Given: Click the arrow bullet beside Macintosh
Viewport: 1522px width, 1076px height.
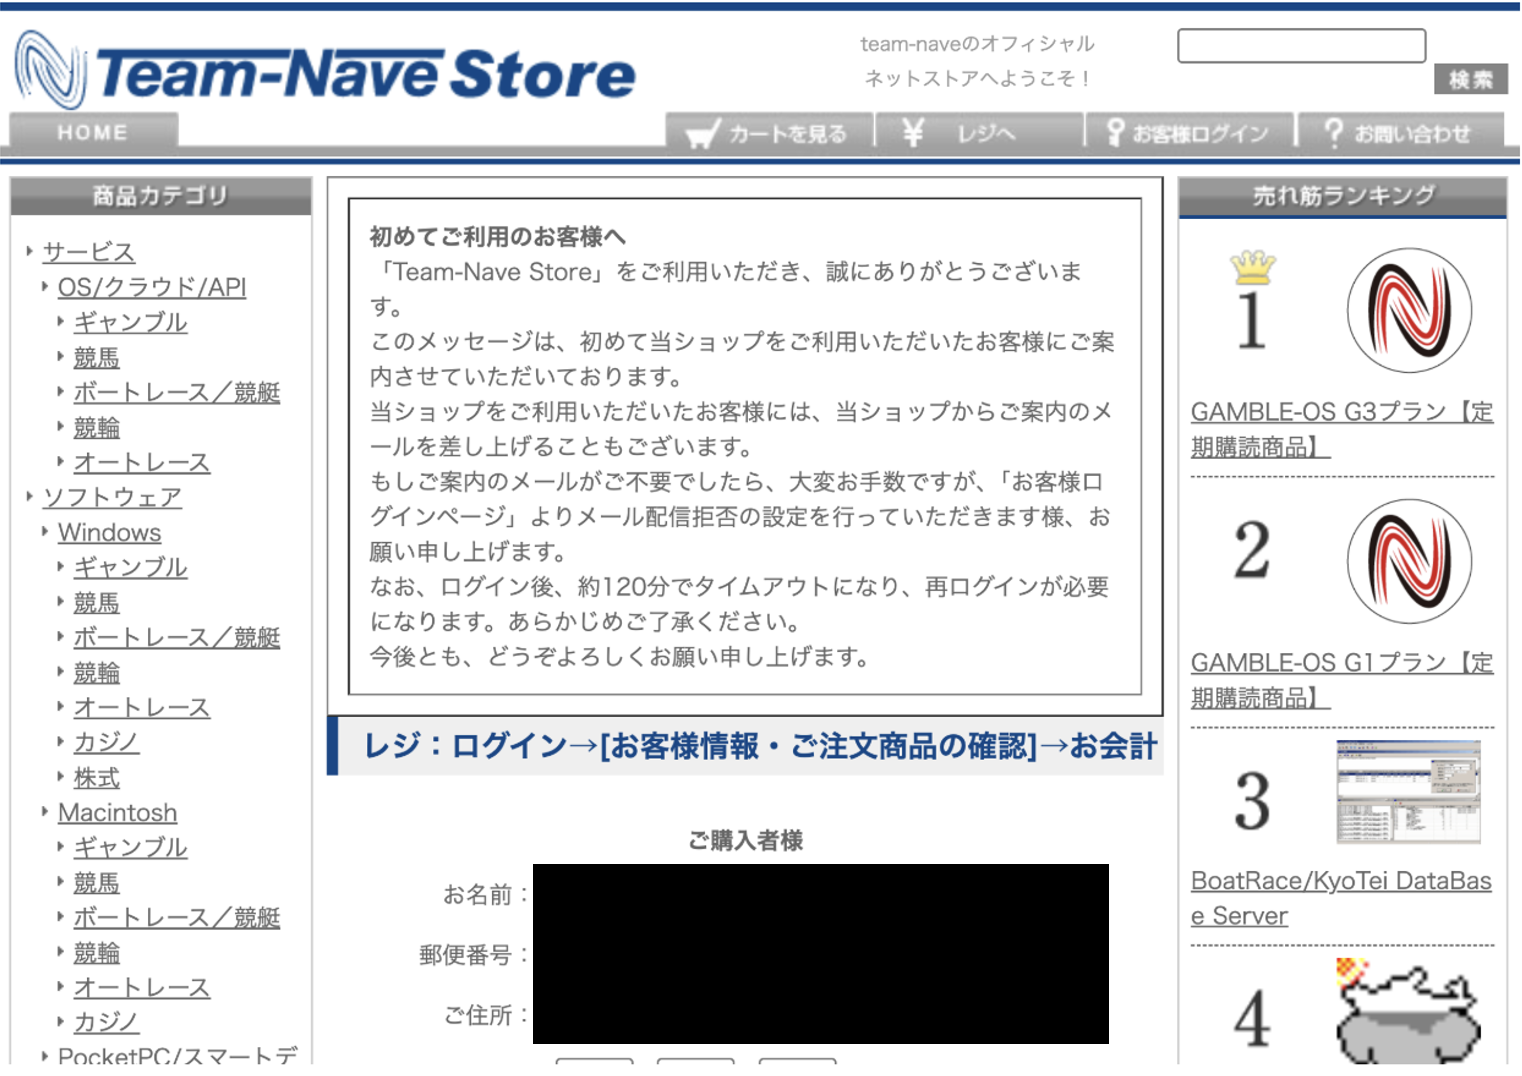Looking at the screenshot, I should [44, 811].
